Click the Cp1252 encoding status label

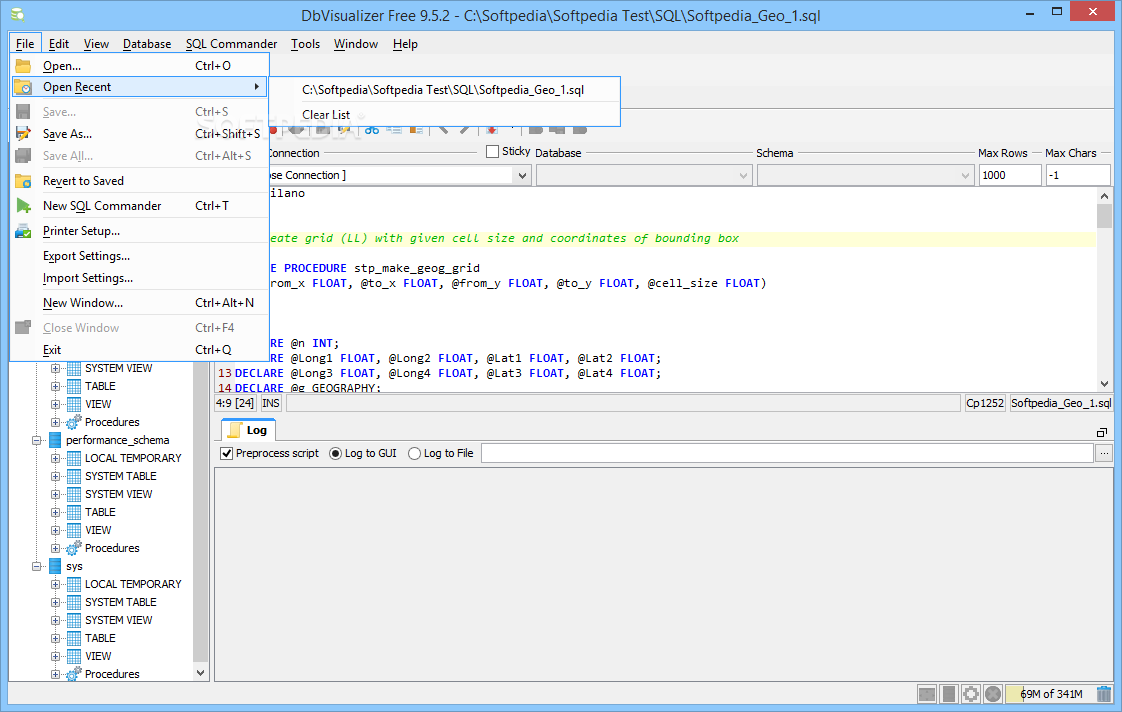point(985,404)
